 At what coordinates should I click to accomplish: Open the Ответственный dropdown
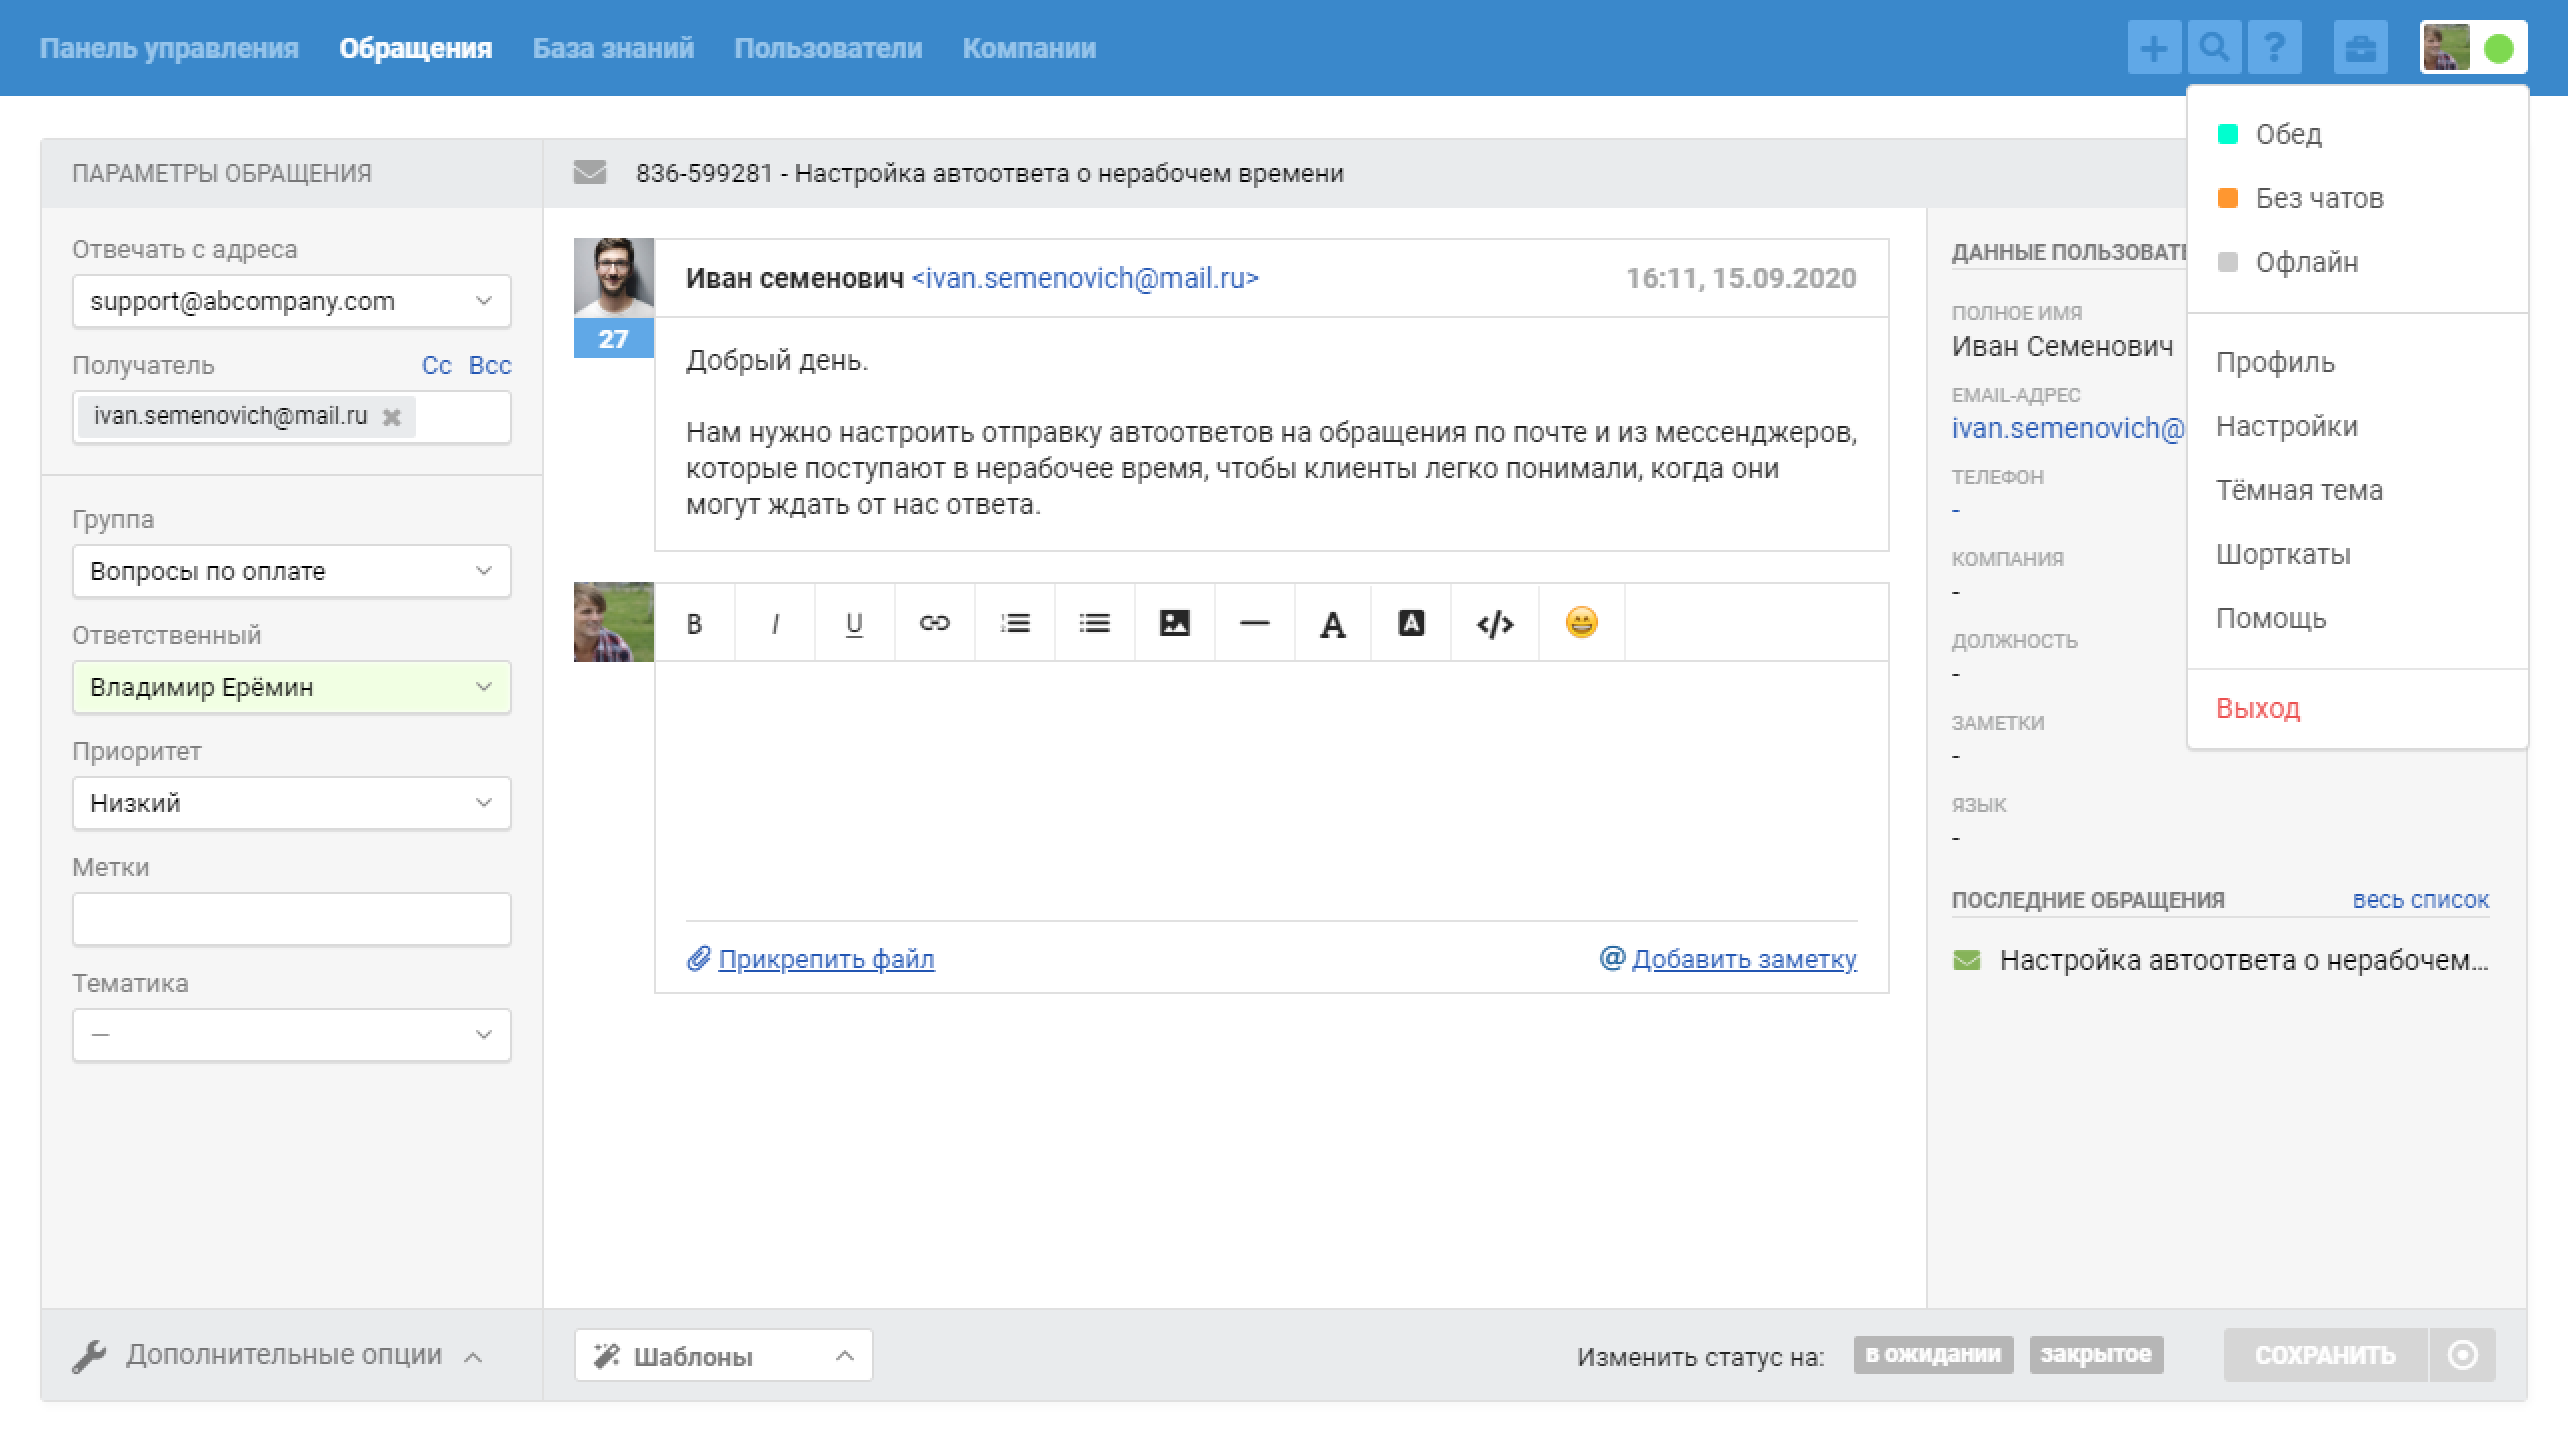pos(291,687)
